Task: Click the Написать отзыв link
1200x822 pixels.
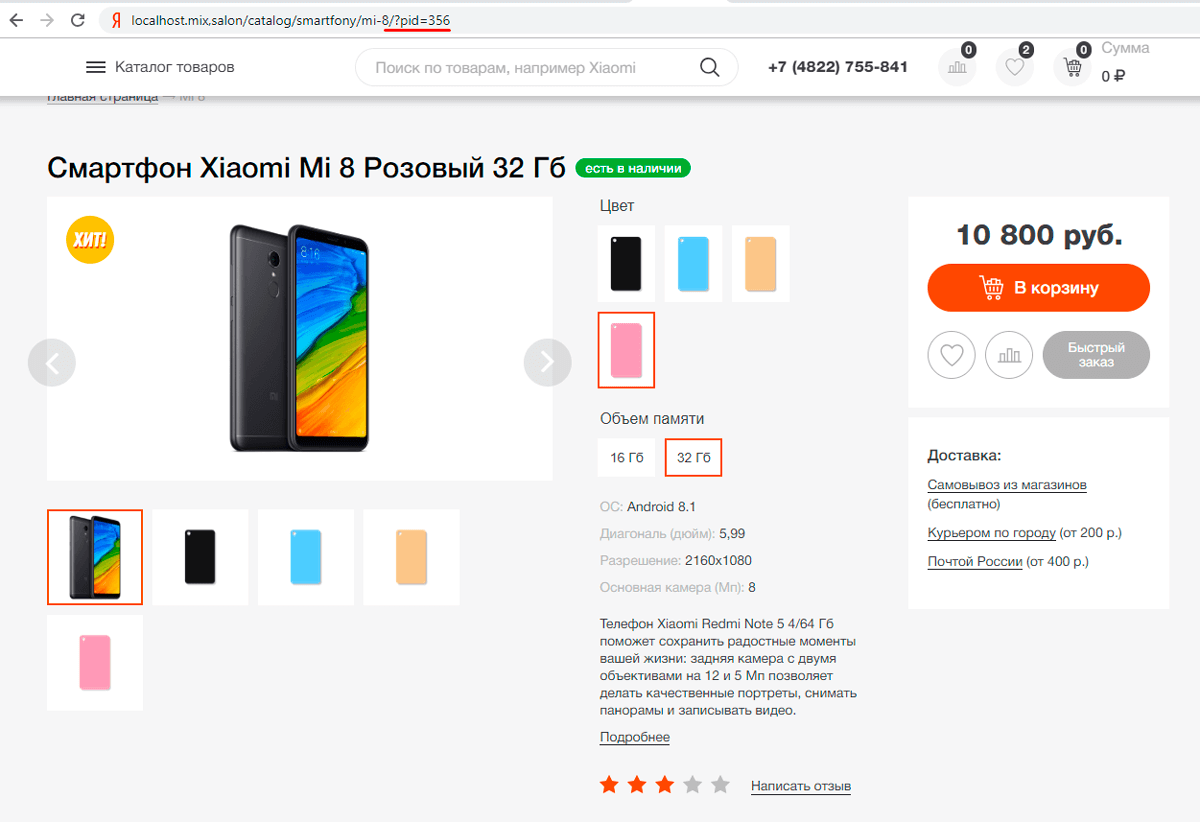Action: point(800,786)
